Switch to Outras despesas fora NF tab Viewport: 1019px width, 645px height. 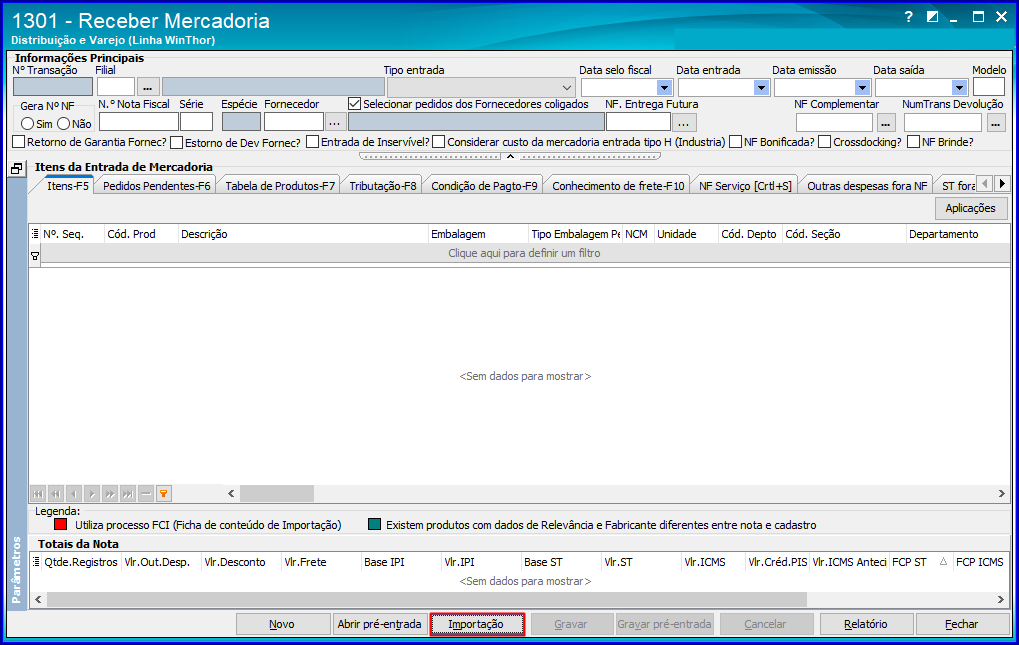(x=867, y=186)
